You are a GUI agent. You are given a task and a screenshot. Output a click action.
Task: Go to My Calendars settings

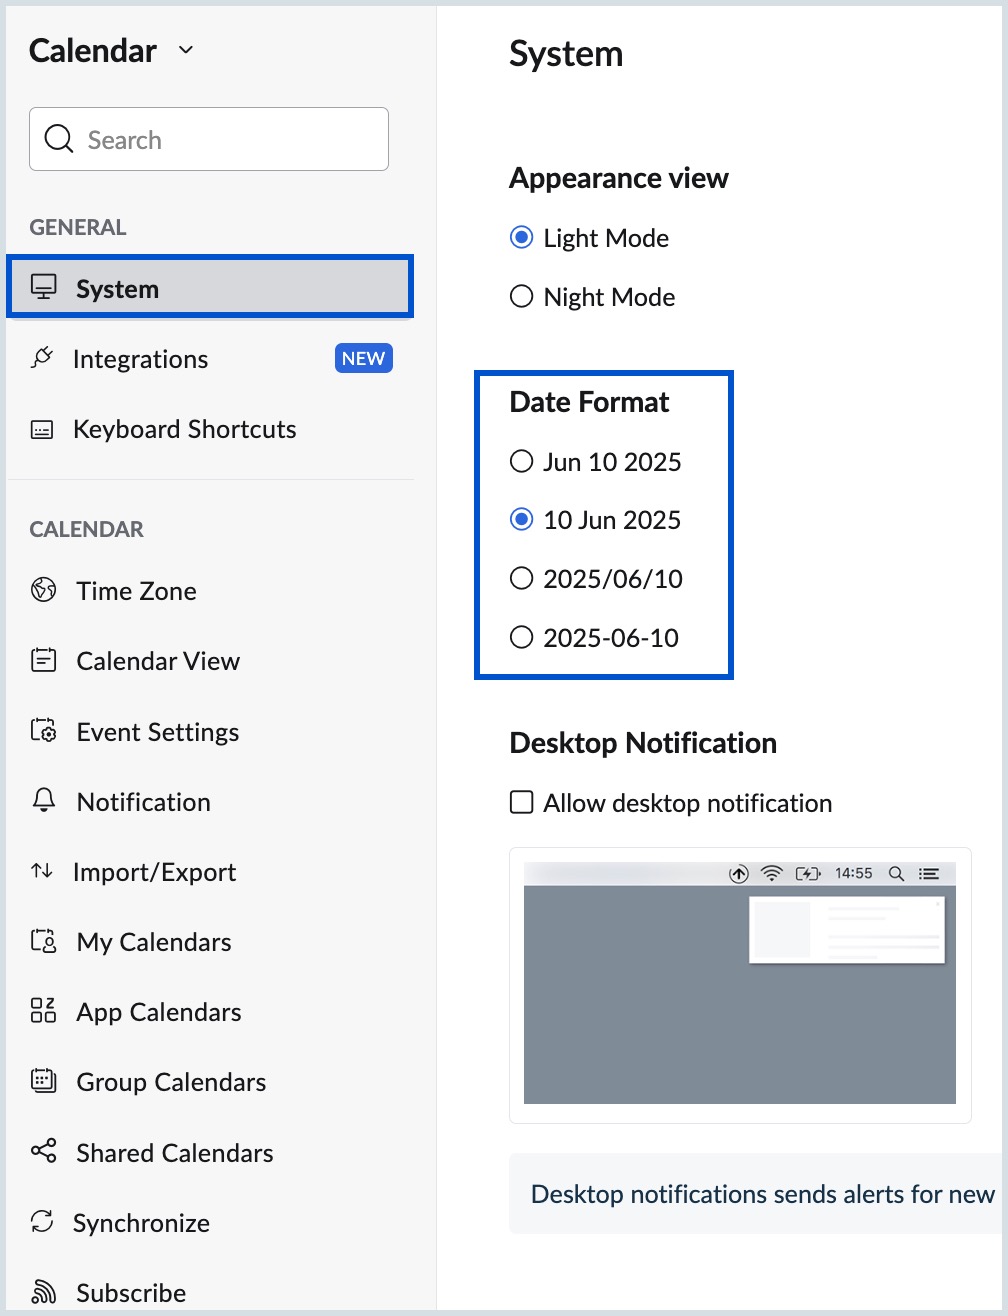154,942
